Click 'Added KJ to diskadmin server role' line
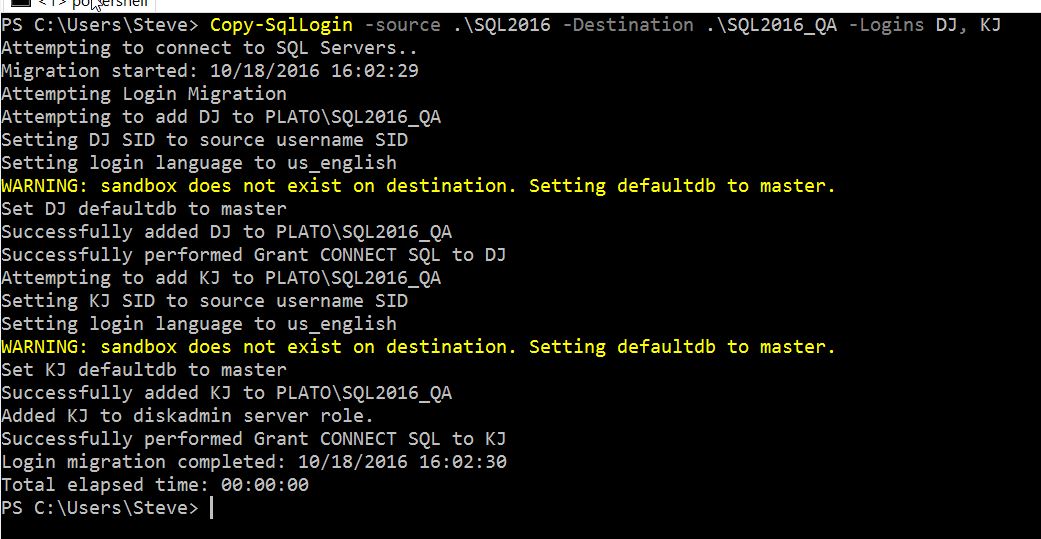 pos(187,416)
